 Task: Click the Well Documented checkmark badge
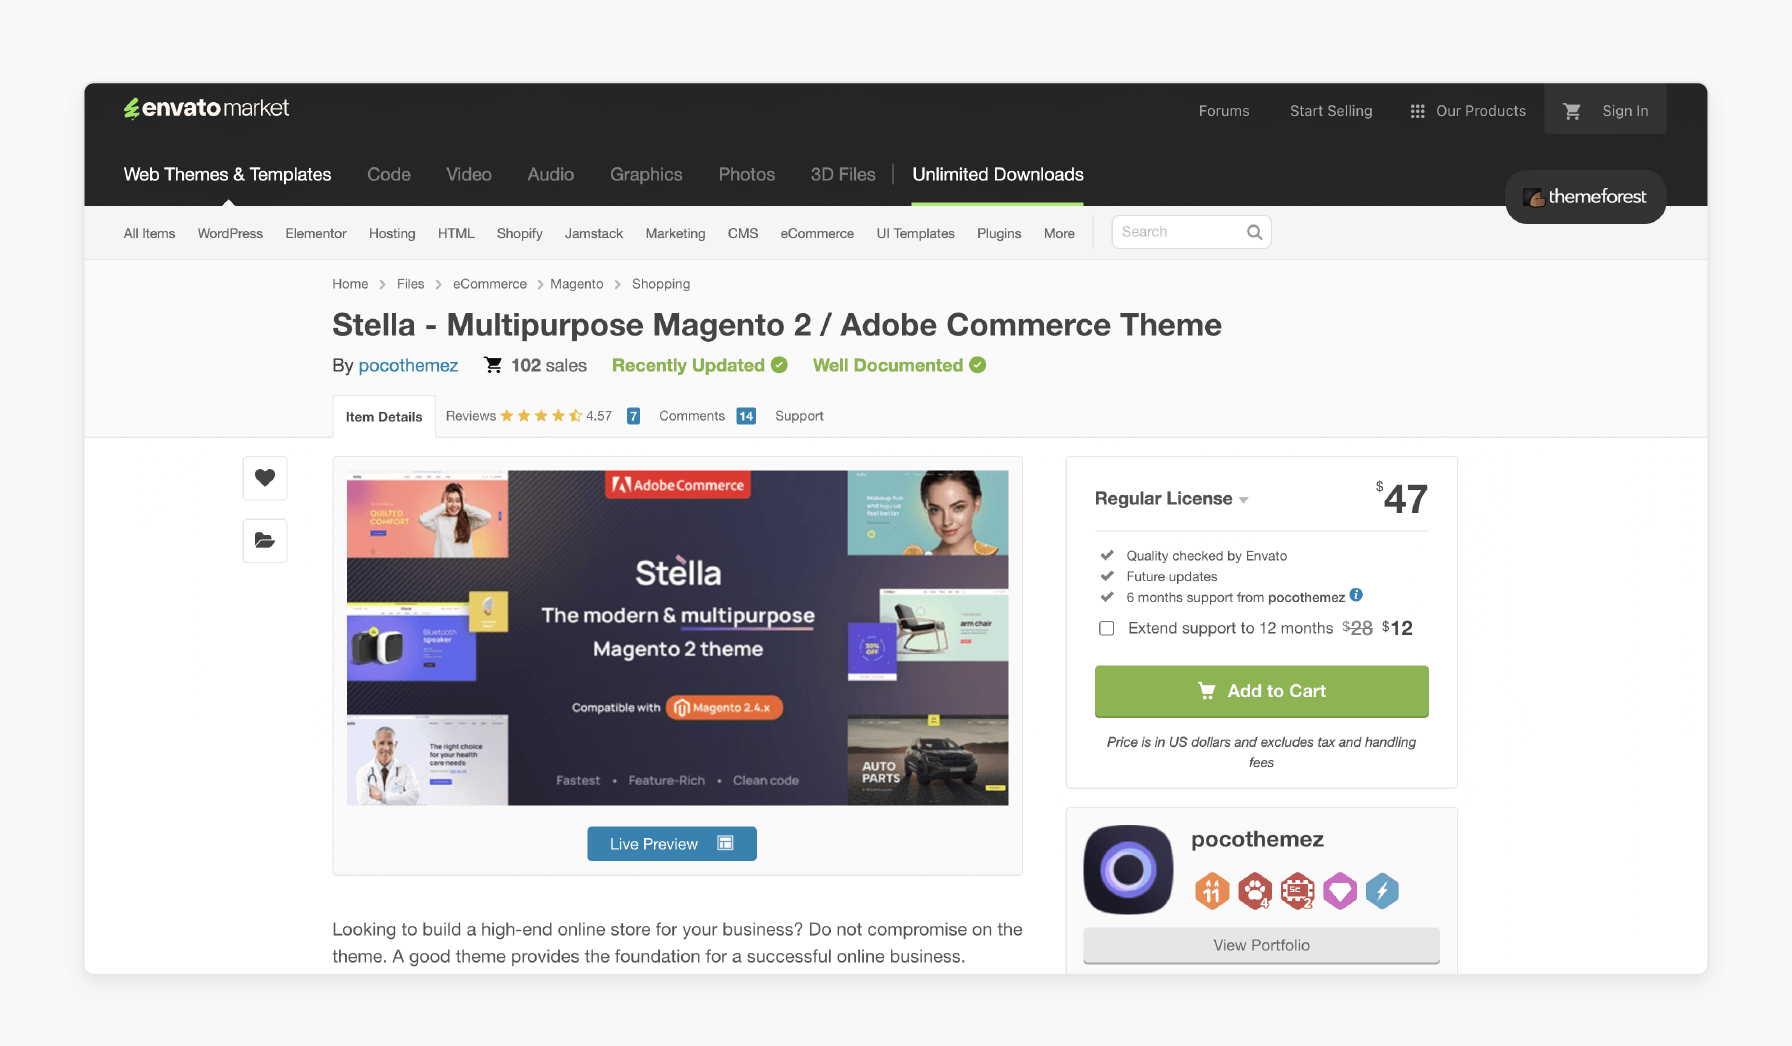978,365
